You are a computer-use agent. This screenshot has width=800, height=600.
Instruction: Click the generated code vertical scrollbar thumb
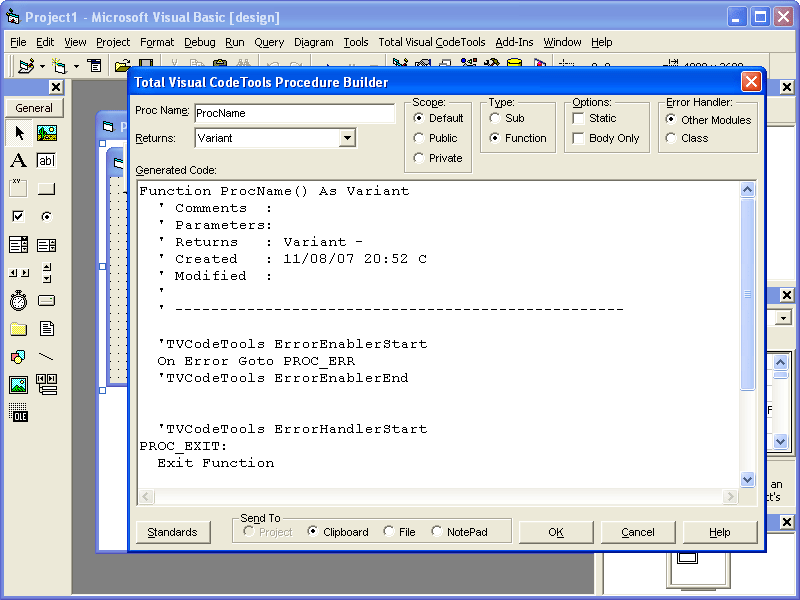[747, 294]
